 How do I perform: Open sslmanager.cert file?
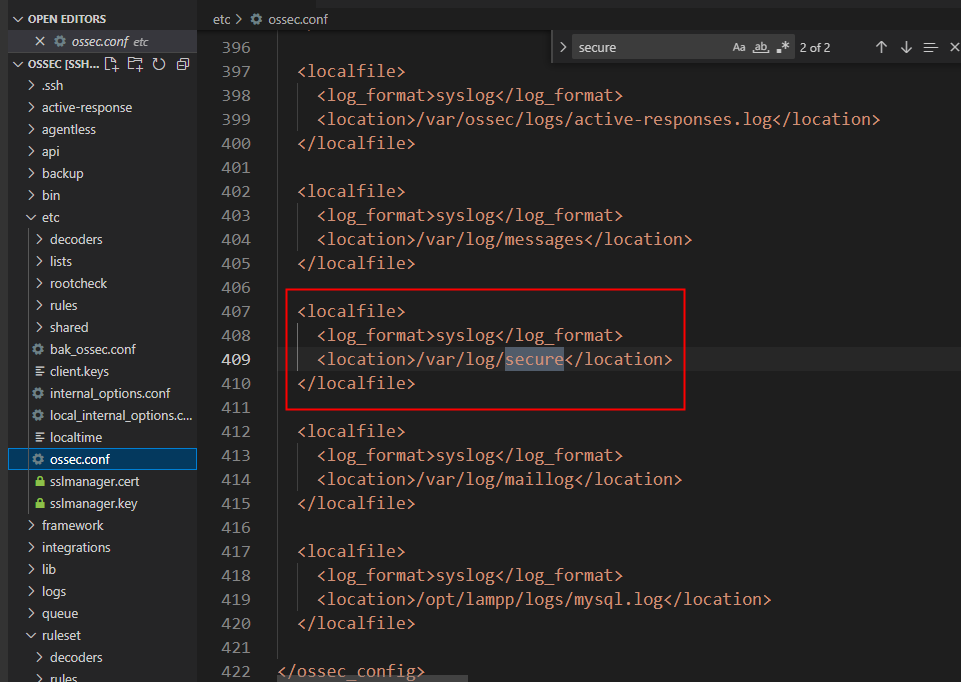[x=94, y=482]
